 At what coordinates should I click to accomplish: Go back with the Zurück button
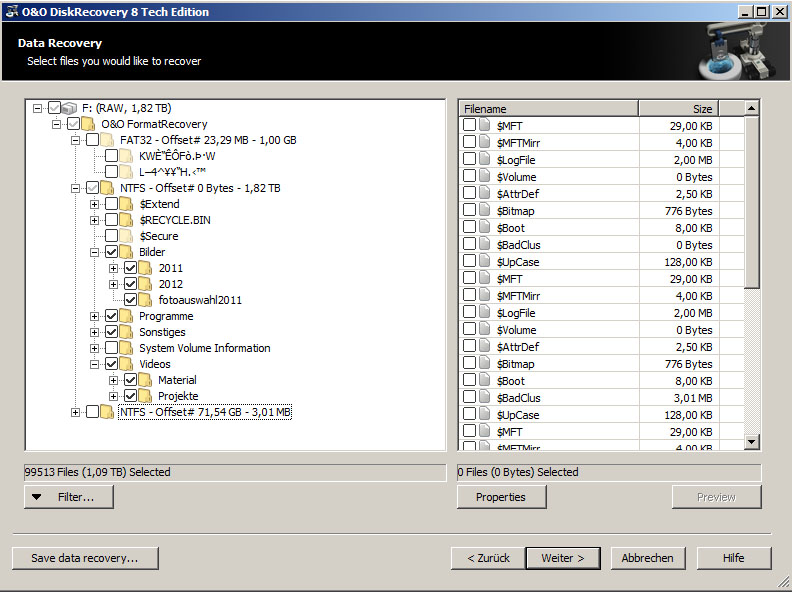click(488, 558)
